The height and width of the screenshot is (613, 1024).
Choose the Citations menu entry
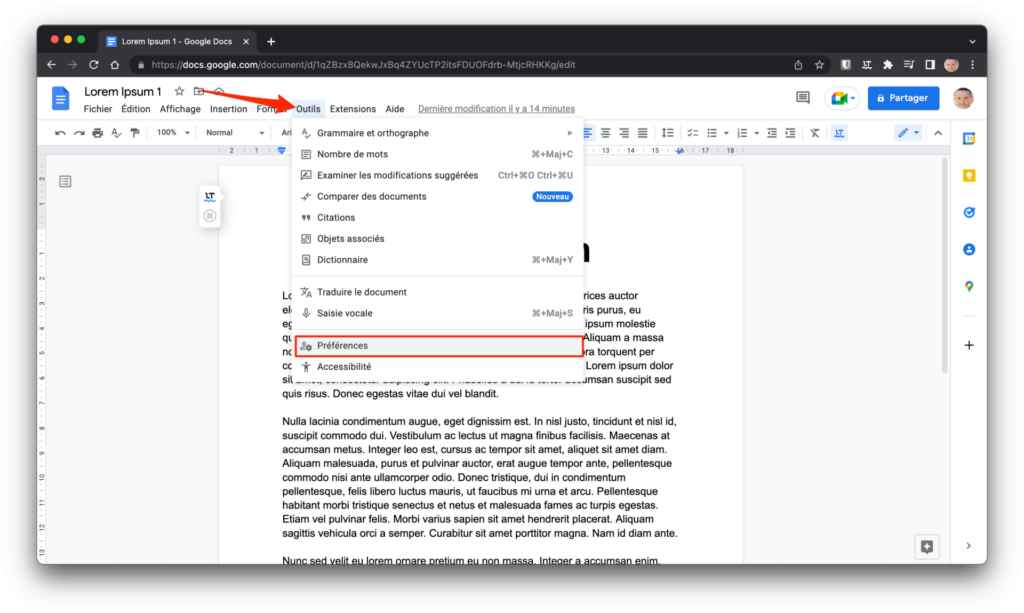click(437, 217)
